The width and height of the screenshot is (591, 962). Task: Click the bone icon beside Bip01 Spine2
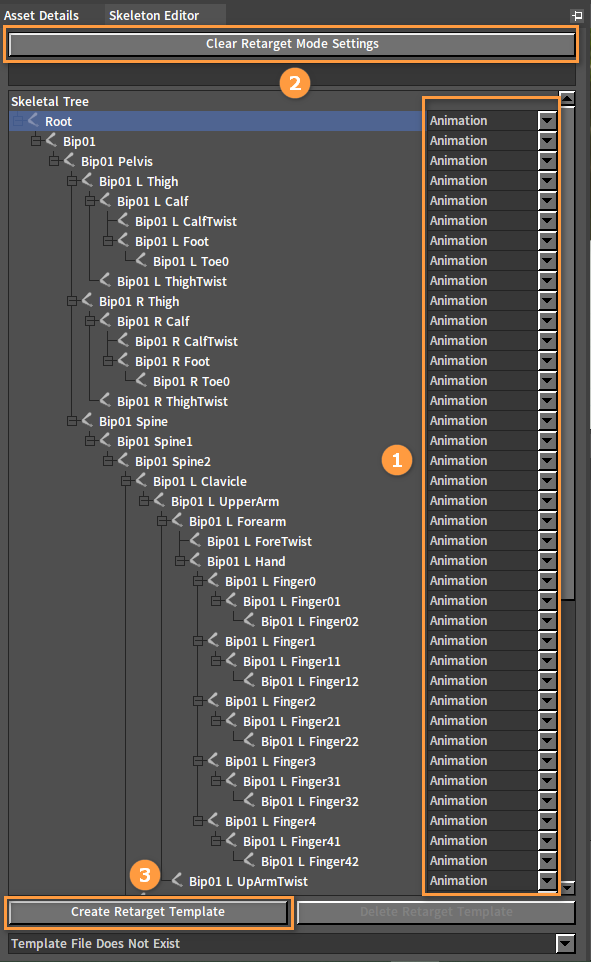123,461
